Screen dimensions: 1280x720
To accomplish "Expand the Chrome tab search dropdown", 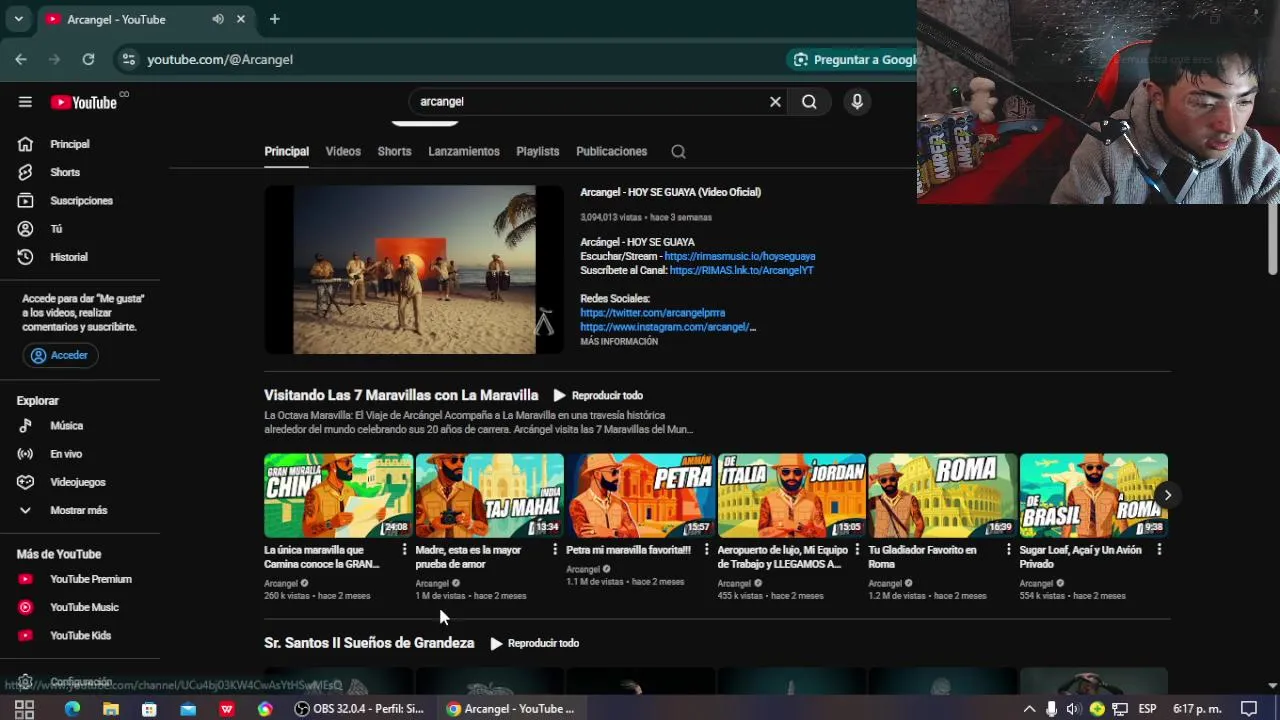I will point(18,19).
